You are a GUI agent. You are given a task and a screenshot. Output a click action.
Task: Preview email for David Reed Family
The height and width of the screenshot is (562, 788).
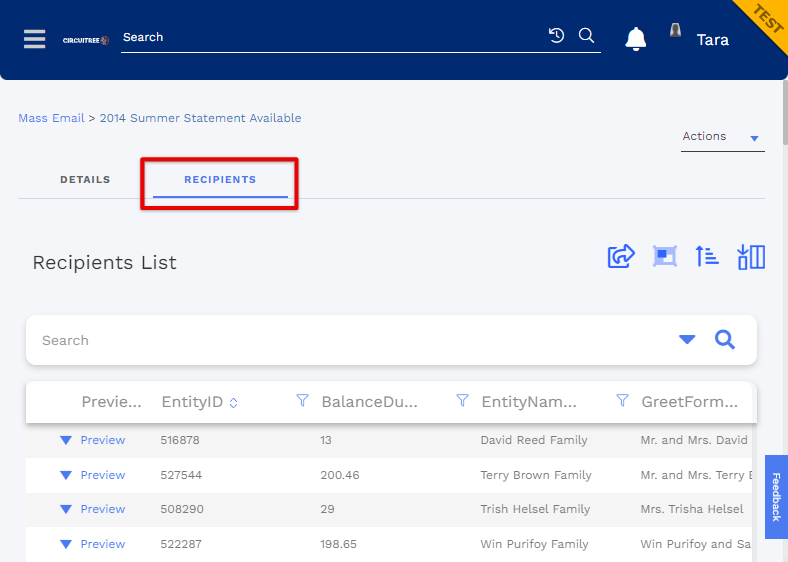(x=103, y=440)
